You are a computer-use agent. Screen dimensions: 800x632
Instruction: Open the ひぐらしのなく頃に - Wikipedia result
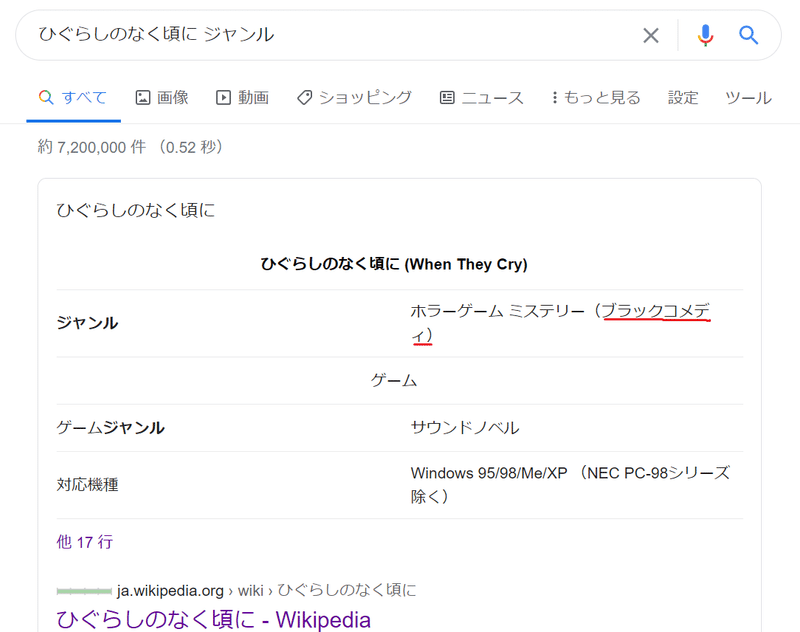(213, 620)
